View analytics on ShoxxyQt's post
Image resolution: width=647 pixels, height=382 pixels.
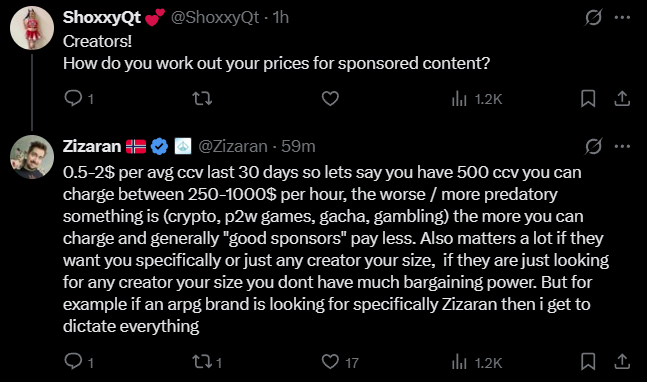click(x=477, y=99)
